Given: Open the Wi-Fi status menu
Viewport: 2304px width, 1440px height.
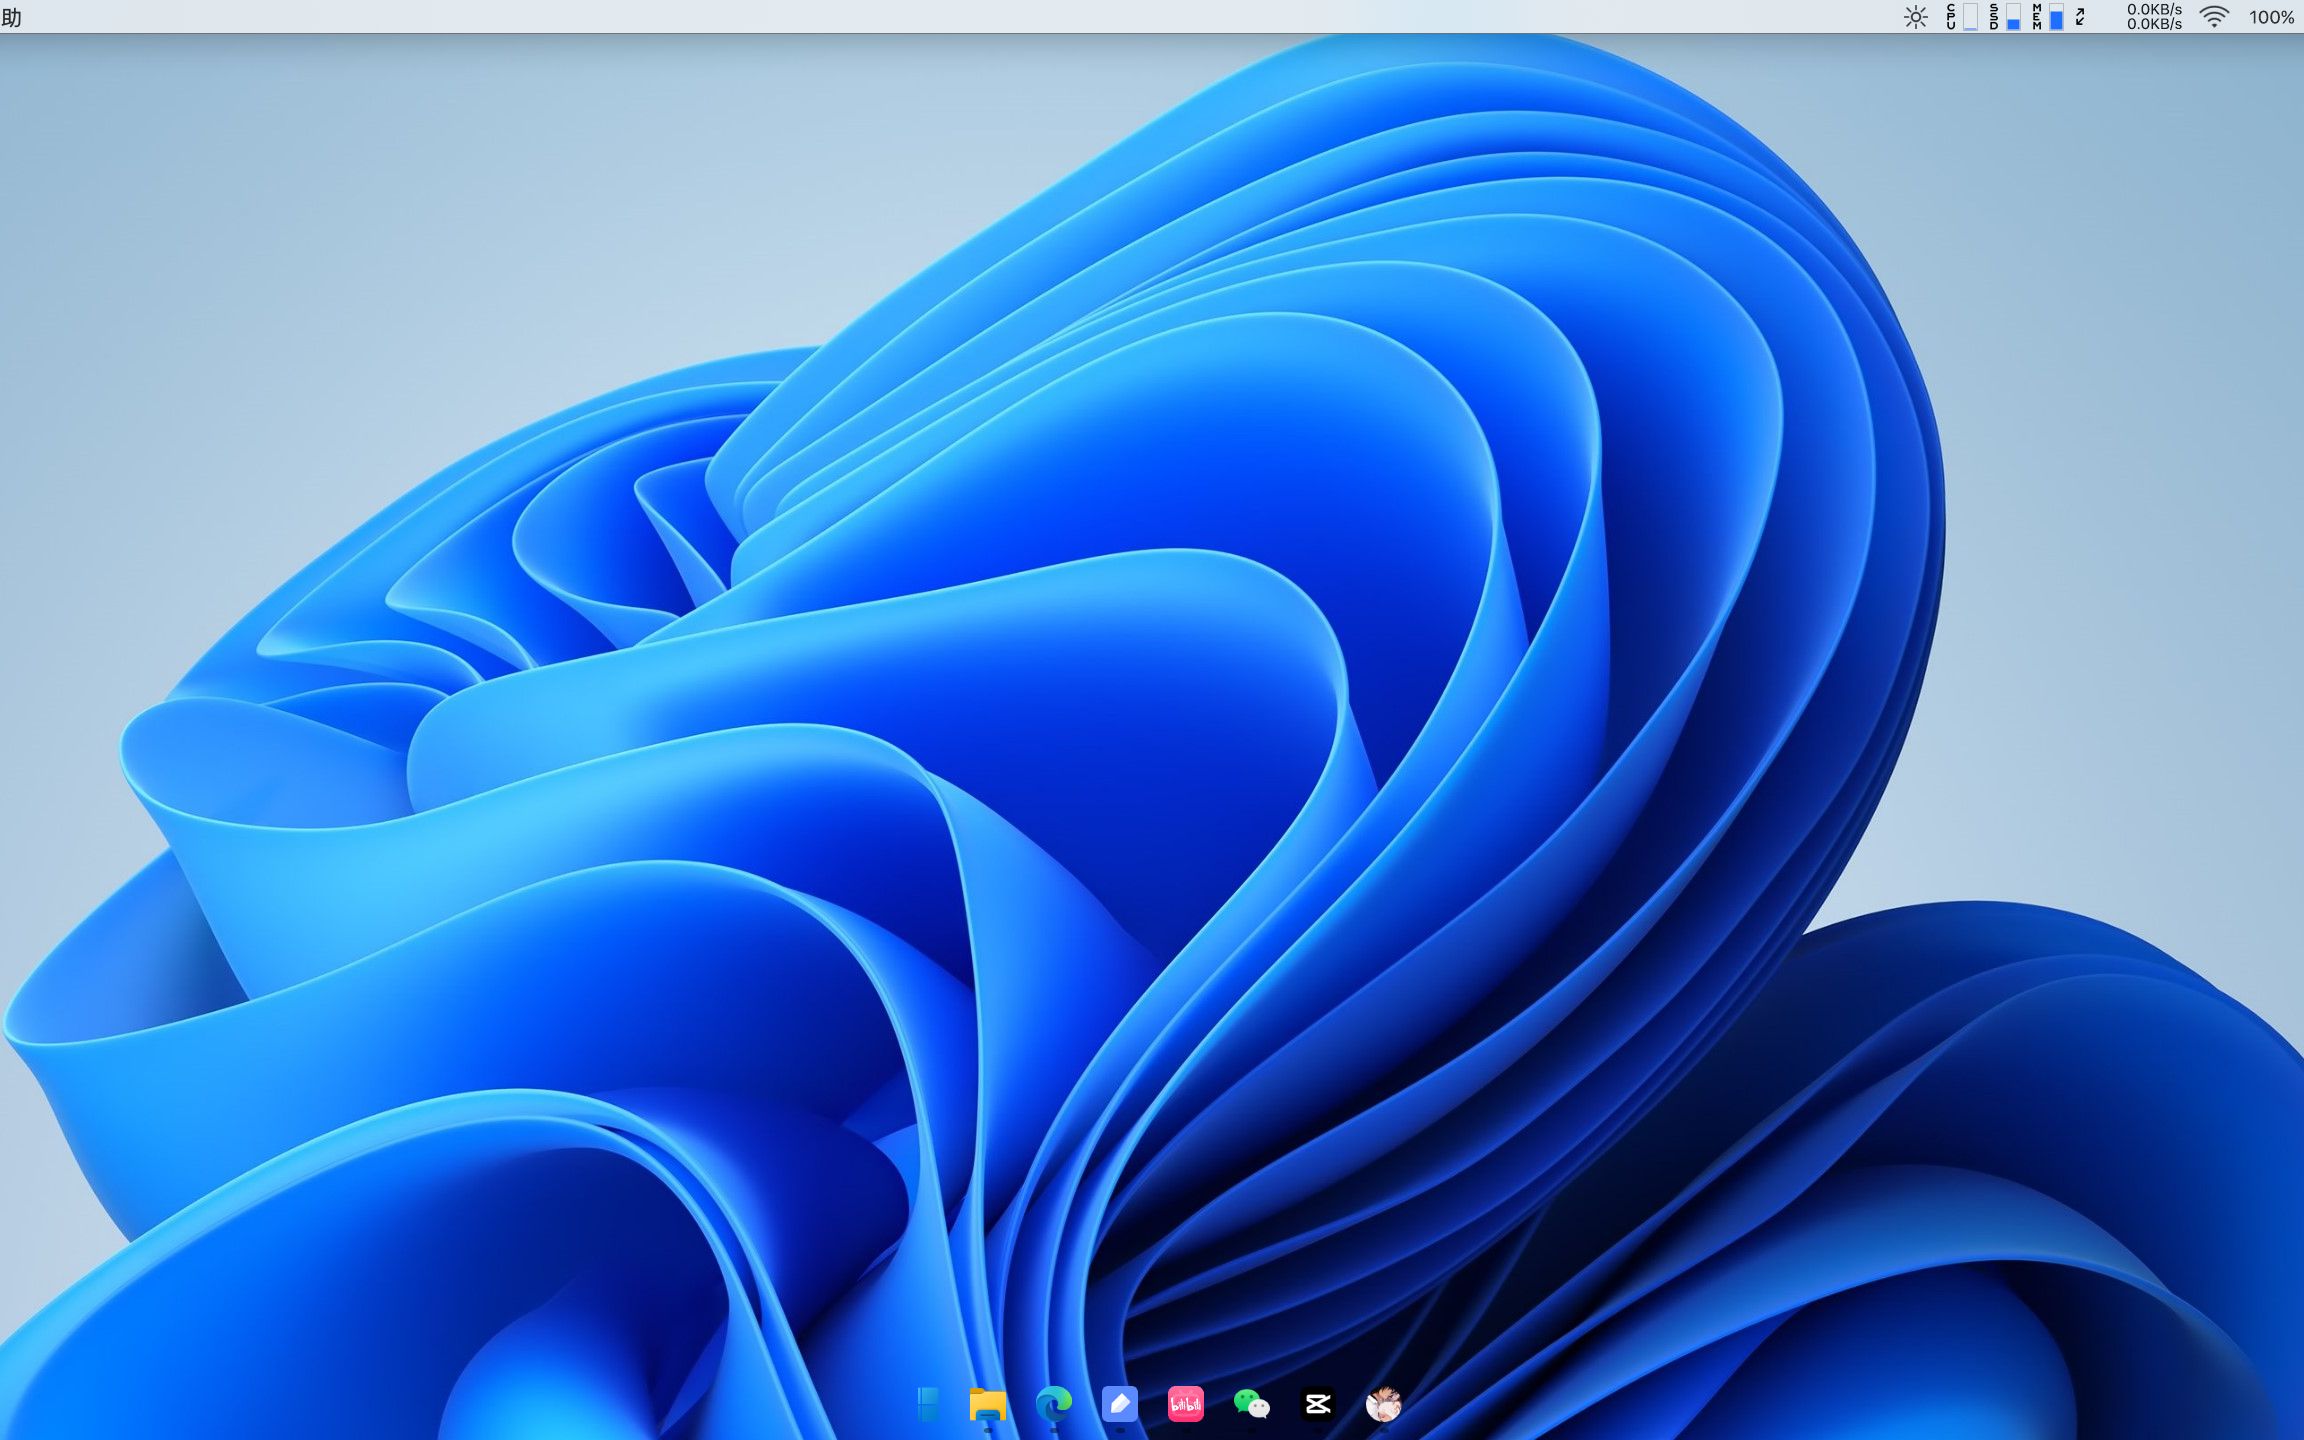Looking at the screenshot, I should [2214, 17].
